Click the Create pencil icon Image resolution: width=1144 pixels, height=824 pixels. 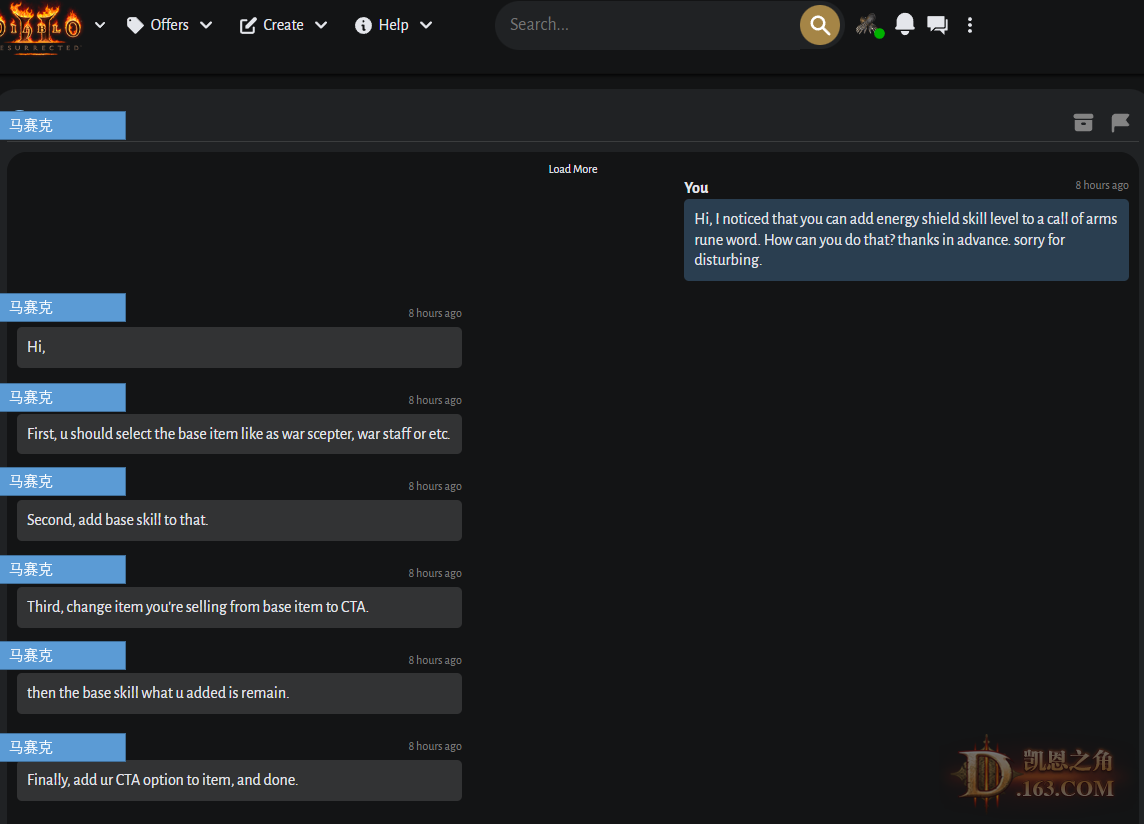248,26
